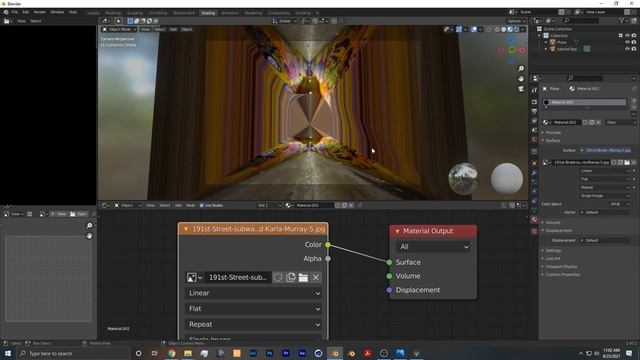Expand the Settings panel in material properties
The image size is (640, 360).
click(x=553, y=251)
